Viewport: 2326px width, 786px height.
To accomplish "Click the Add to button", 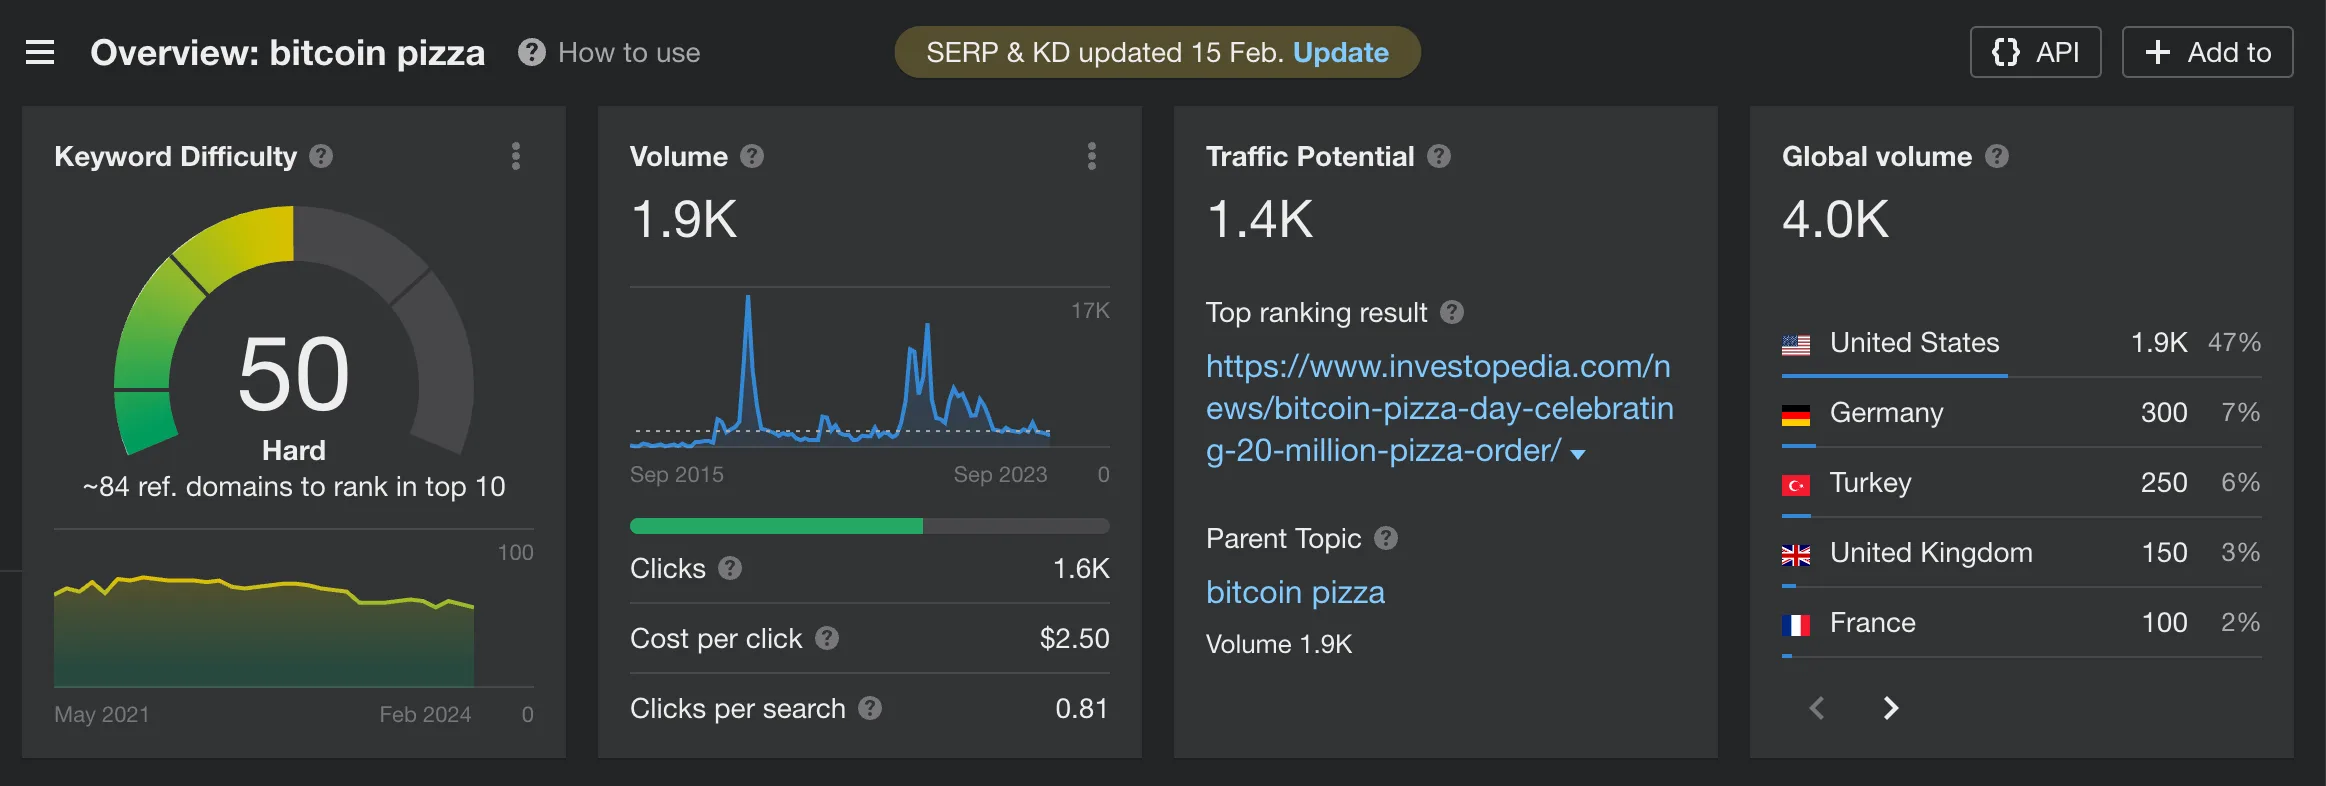I will 2208,52.
